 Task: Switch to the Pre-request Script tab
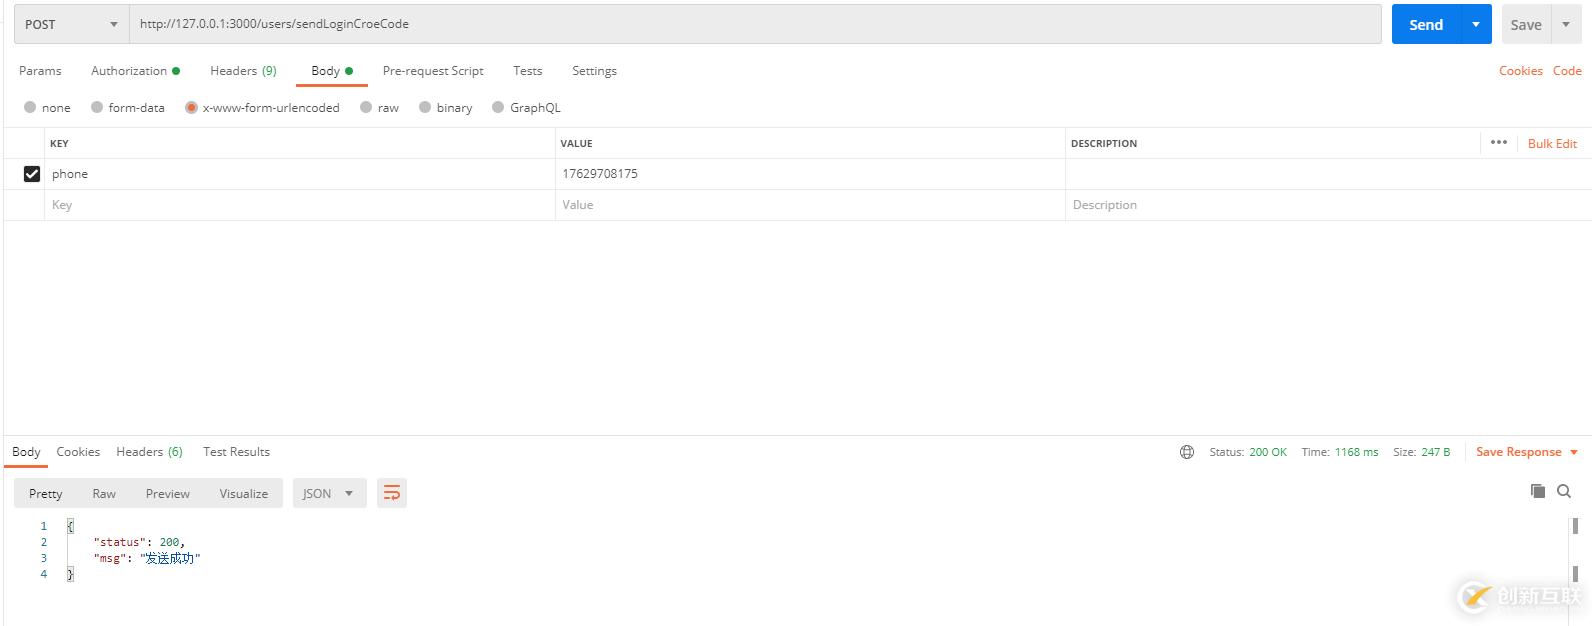(x=433, y=71)
